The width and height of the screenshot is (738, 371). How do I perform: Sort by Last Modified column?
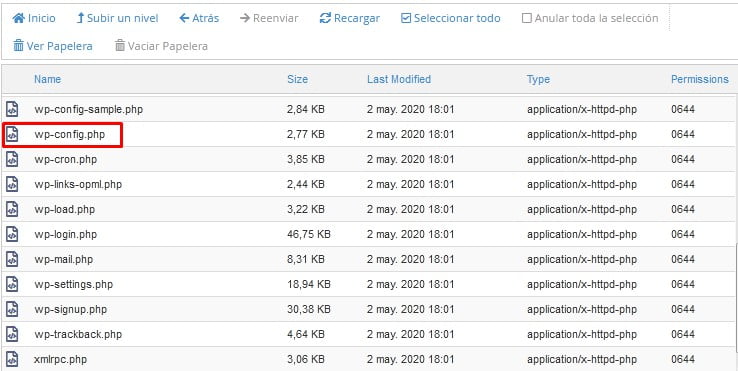pos(399,79)
